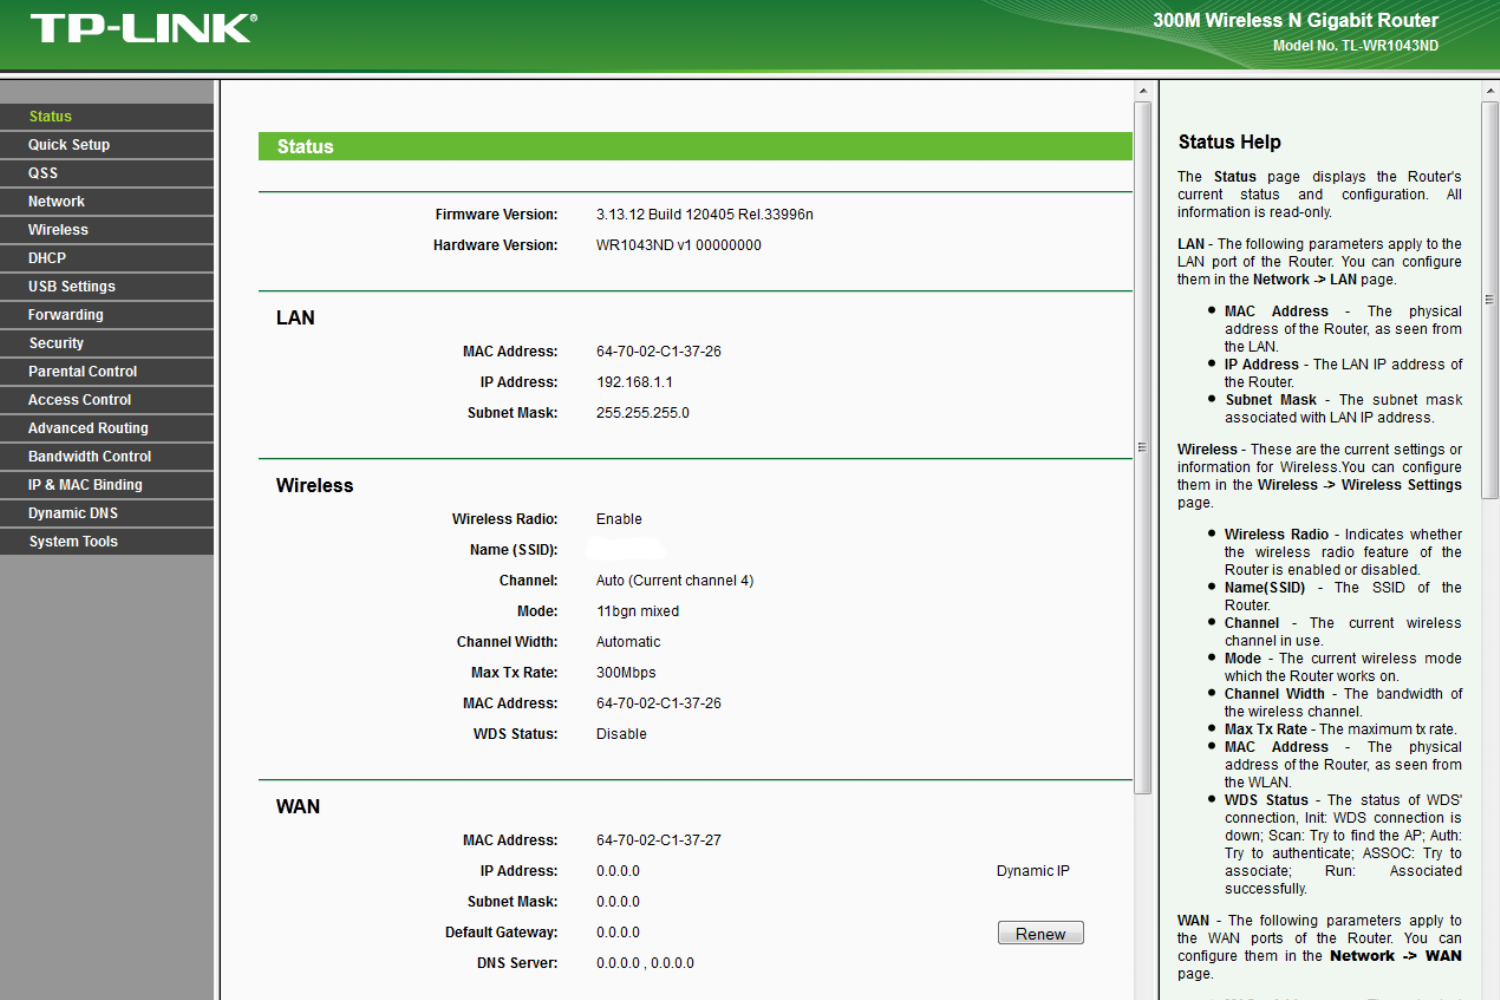Select the Status menu item
The height and width of the screenshot is (1000, 1500).
[x=50, y=117]
